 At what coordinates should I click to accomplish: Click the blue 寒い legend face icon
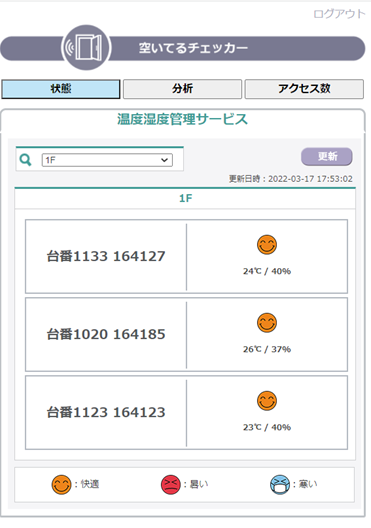(x=280, y=485)
